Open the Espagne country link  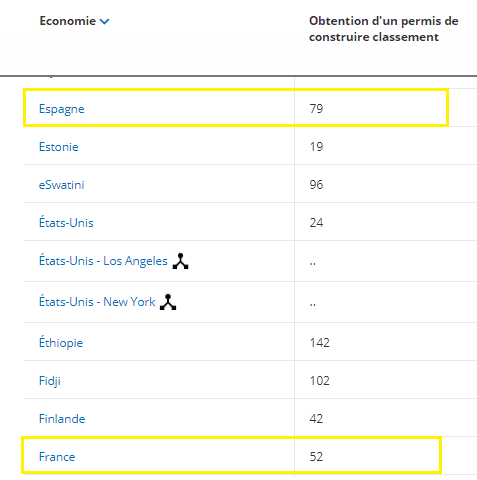[62, 109]
